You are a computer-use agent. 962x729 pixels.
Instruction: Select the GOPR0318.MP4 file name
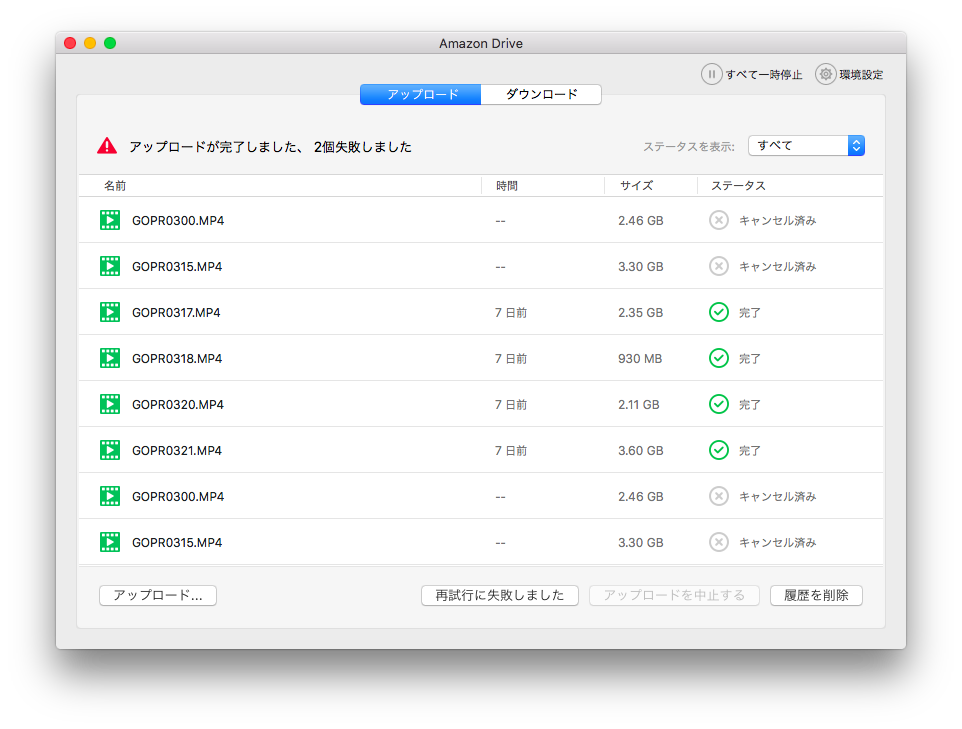click(177, 358)
